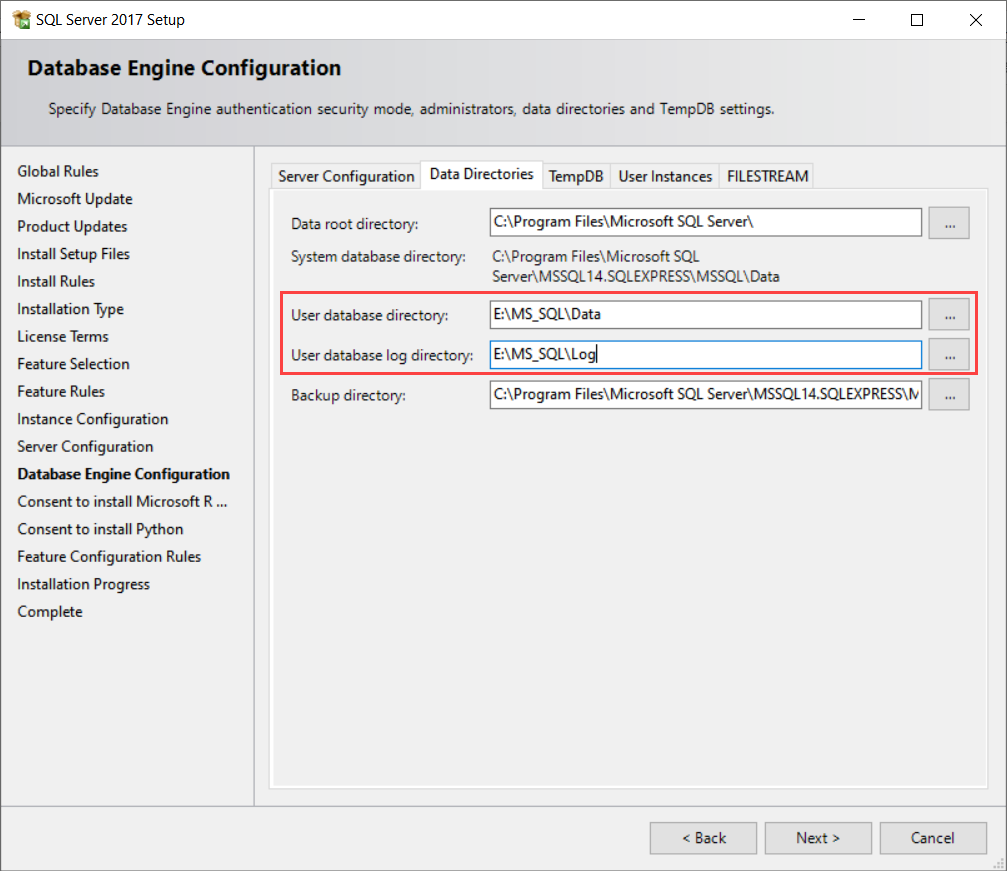This screenshot has width=1007, height=871.
Task: Click the Backup directory text field
Action: pos(705,395)
